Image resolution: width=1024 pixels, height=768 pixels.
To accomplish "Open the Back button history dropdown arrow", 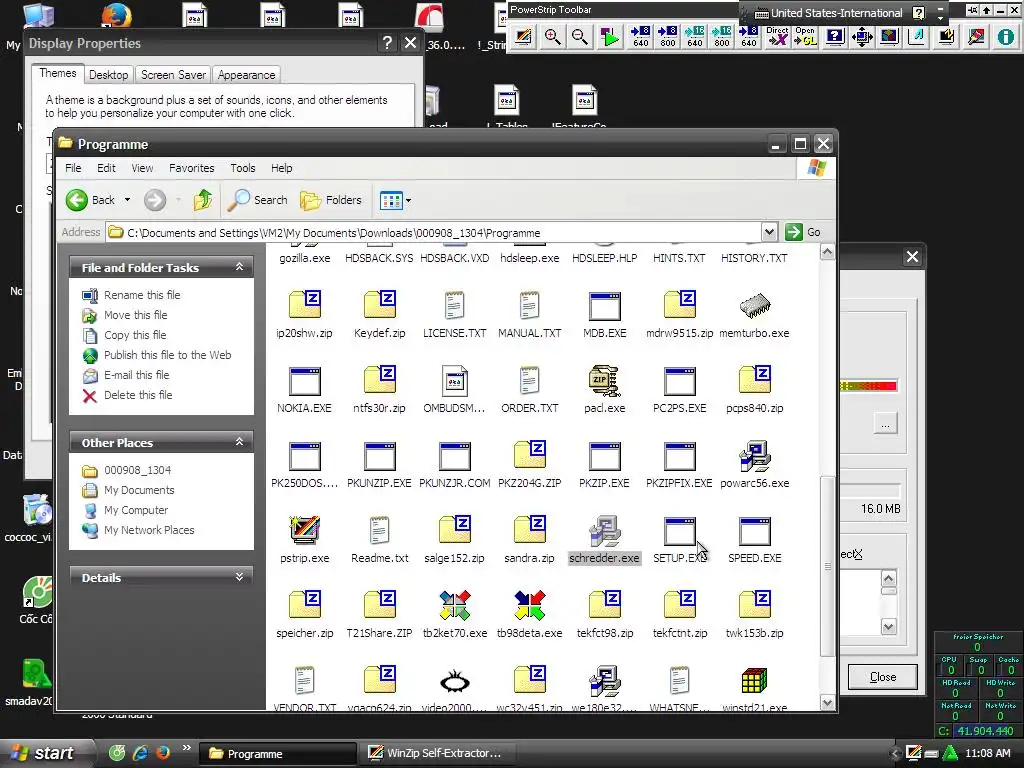I will pos(127,200).
